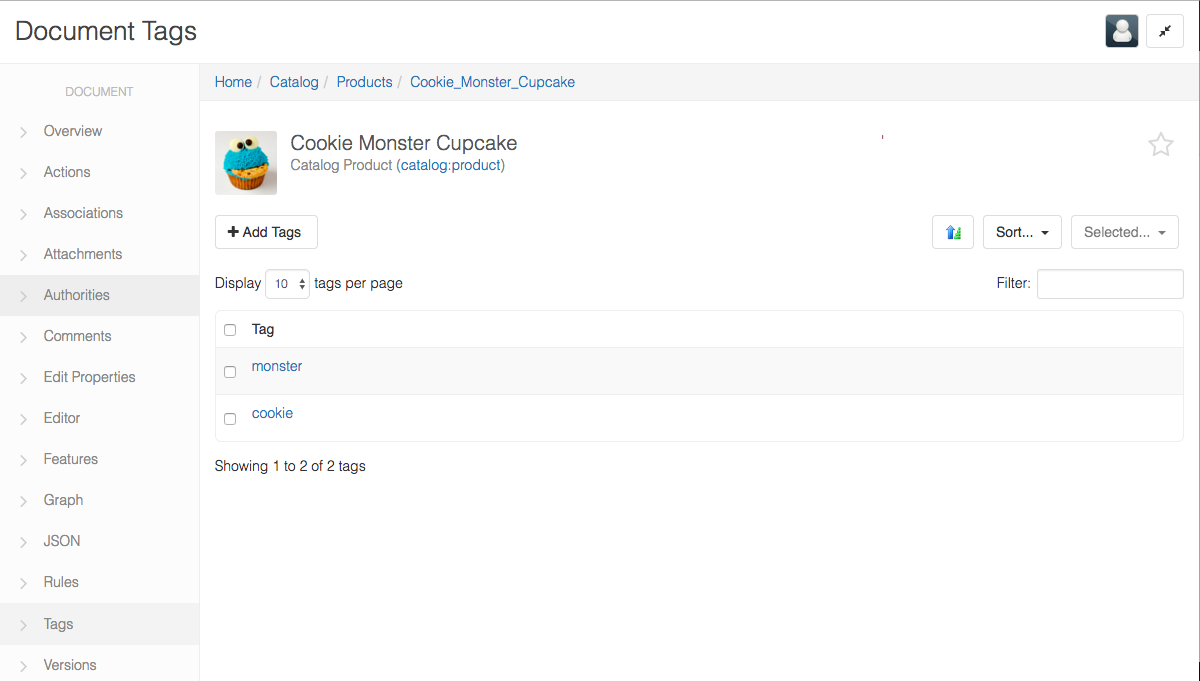Open Attachments in the document sidebar
Image resolution: width=1200 pixels, height=681 pixels.
[83, 254]
